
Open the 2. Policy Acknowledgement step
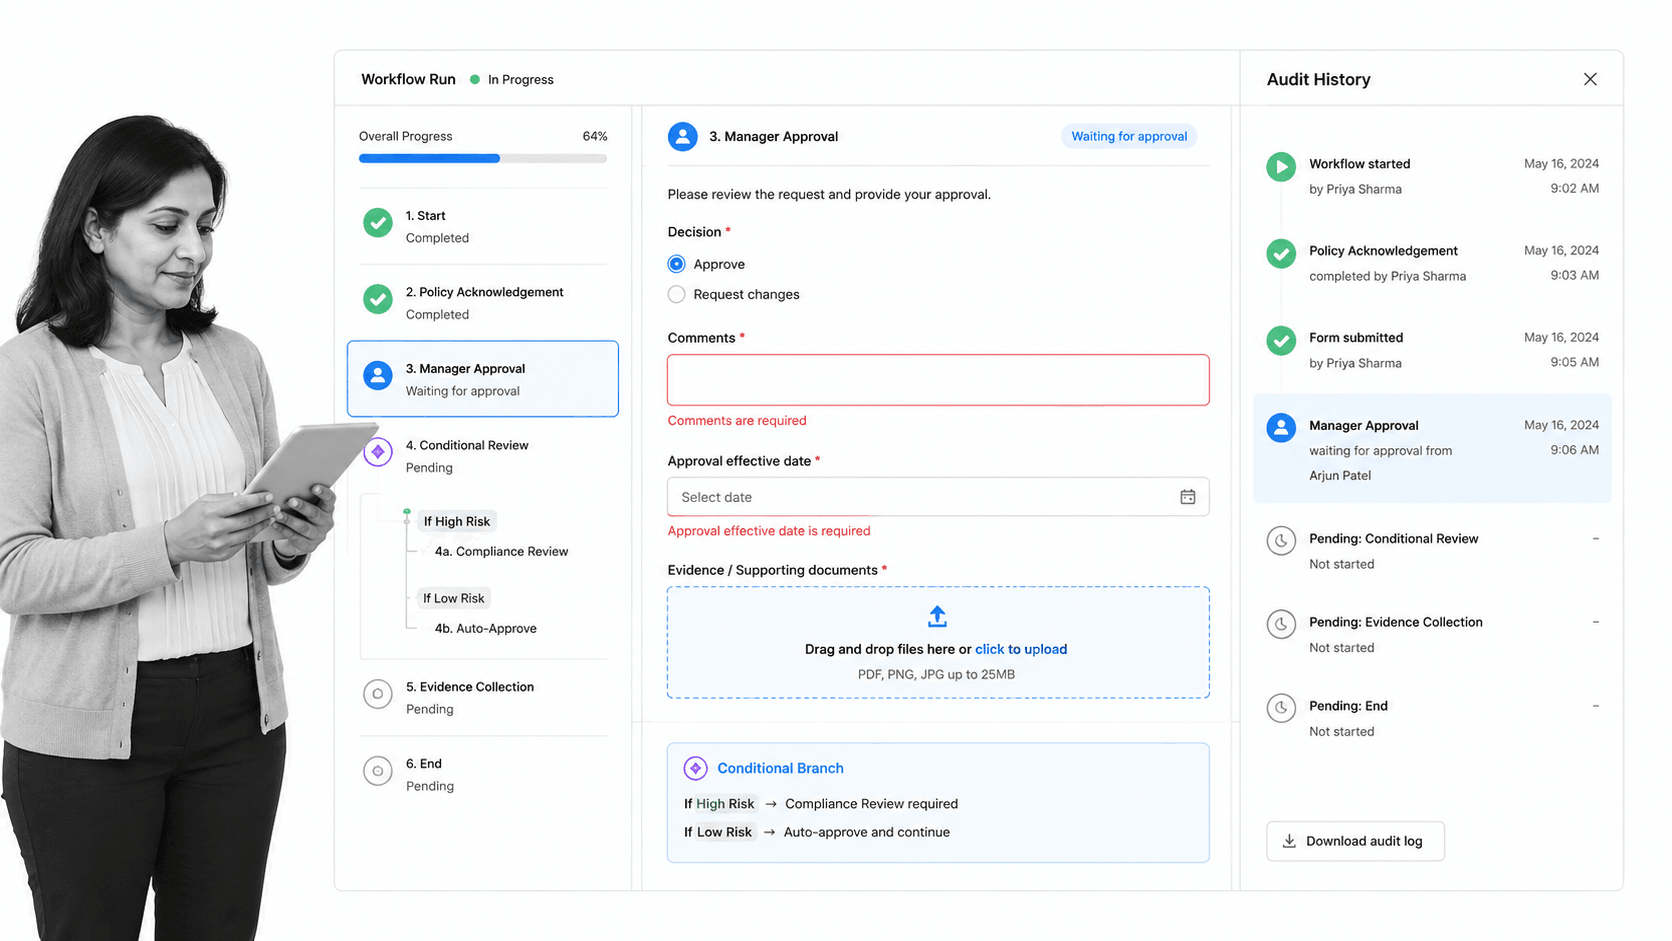click(483, 303)
